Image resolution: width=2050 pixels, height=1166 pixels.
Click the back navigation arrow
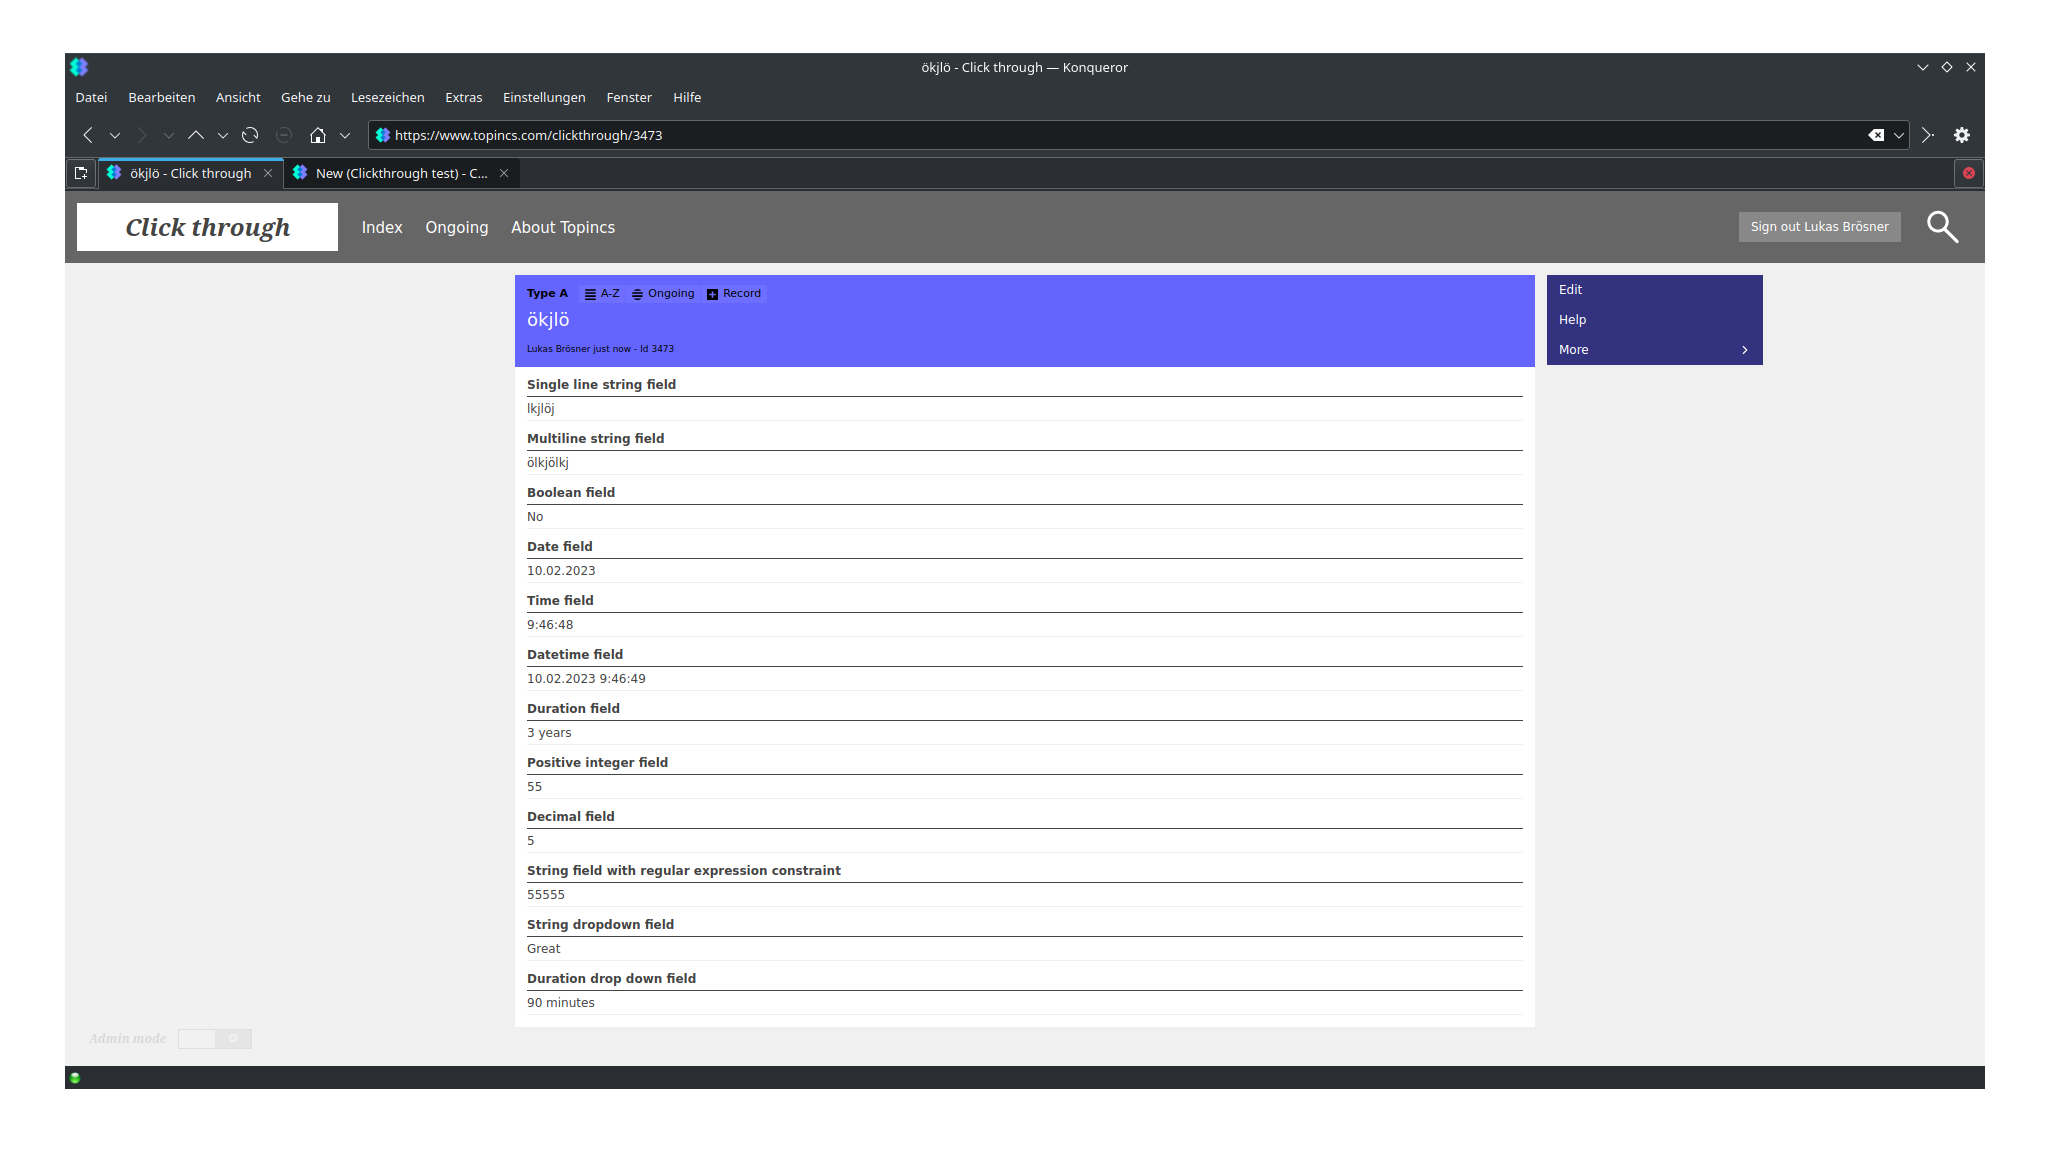tap(88, 135)
